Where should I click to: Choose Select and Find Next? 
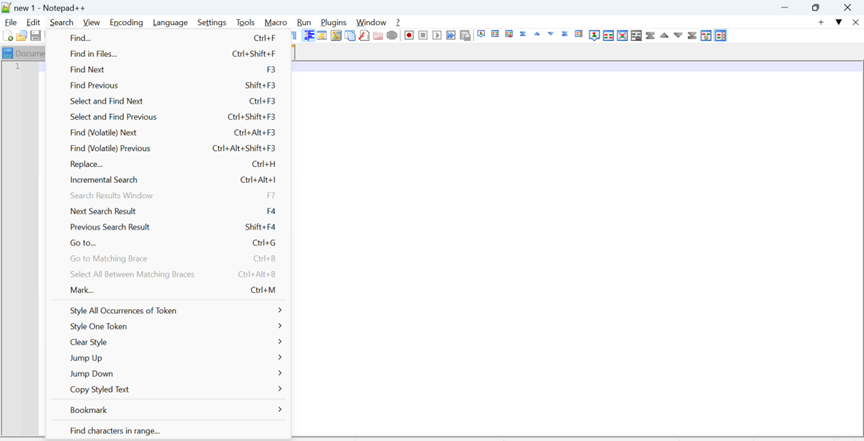(169, 101)
